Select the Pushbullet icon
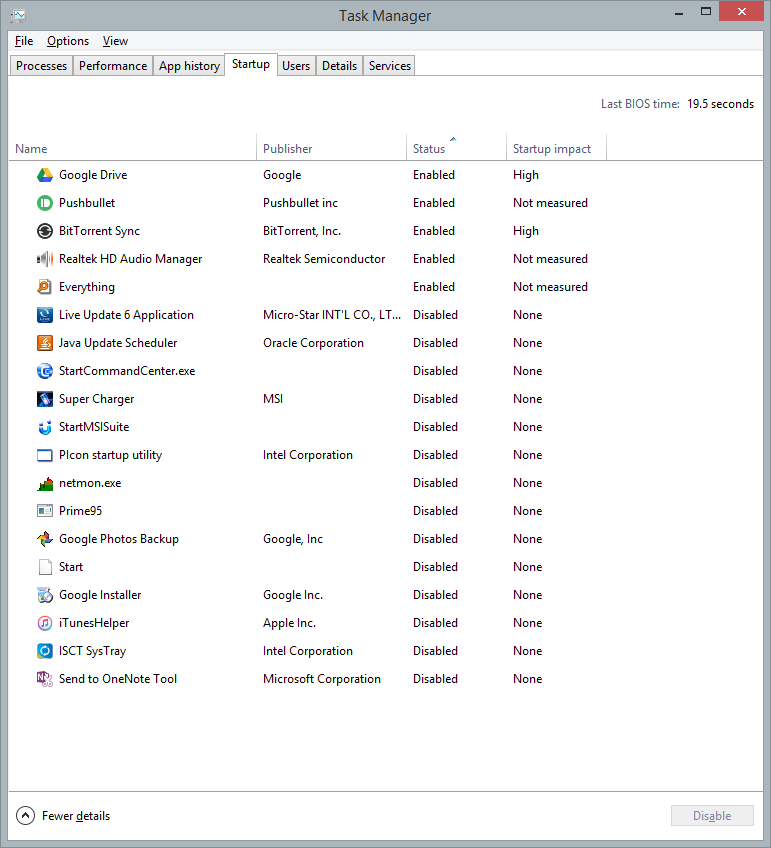 point(44,203)
